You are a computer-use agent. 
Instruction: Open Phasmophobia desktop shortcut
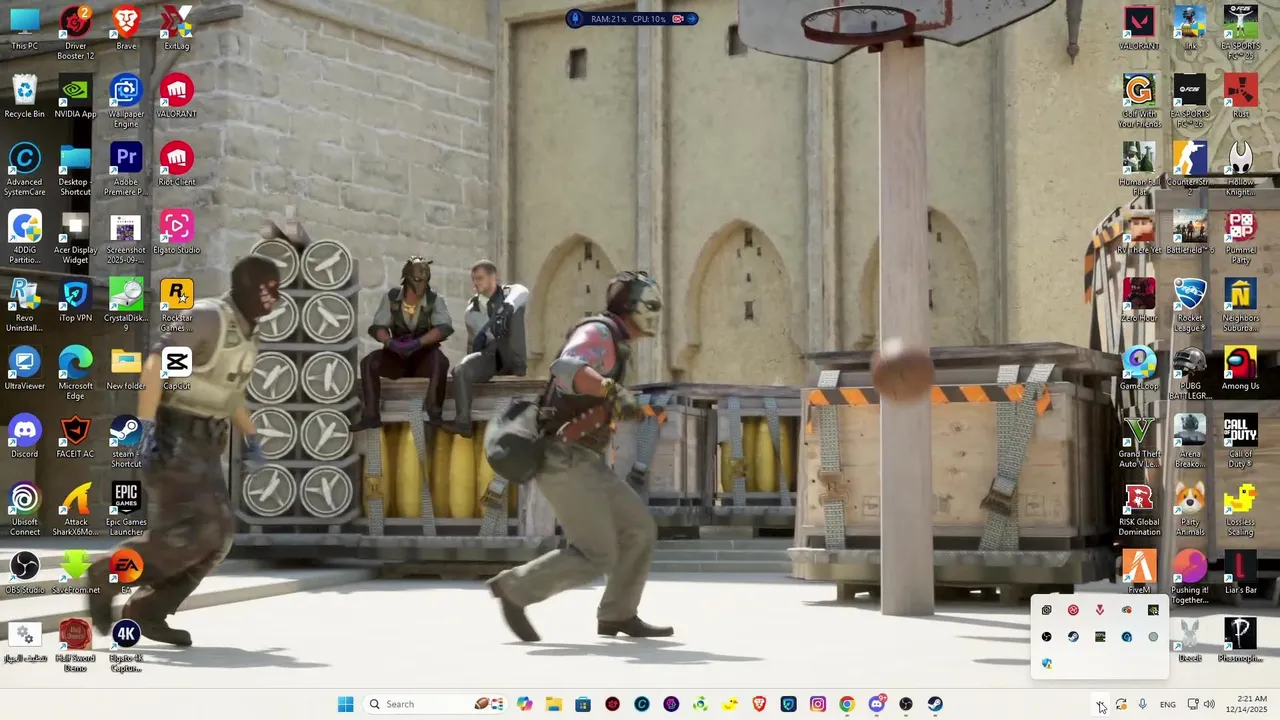[x=1240, y=640]
